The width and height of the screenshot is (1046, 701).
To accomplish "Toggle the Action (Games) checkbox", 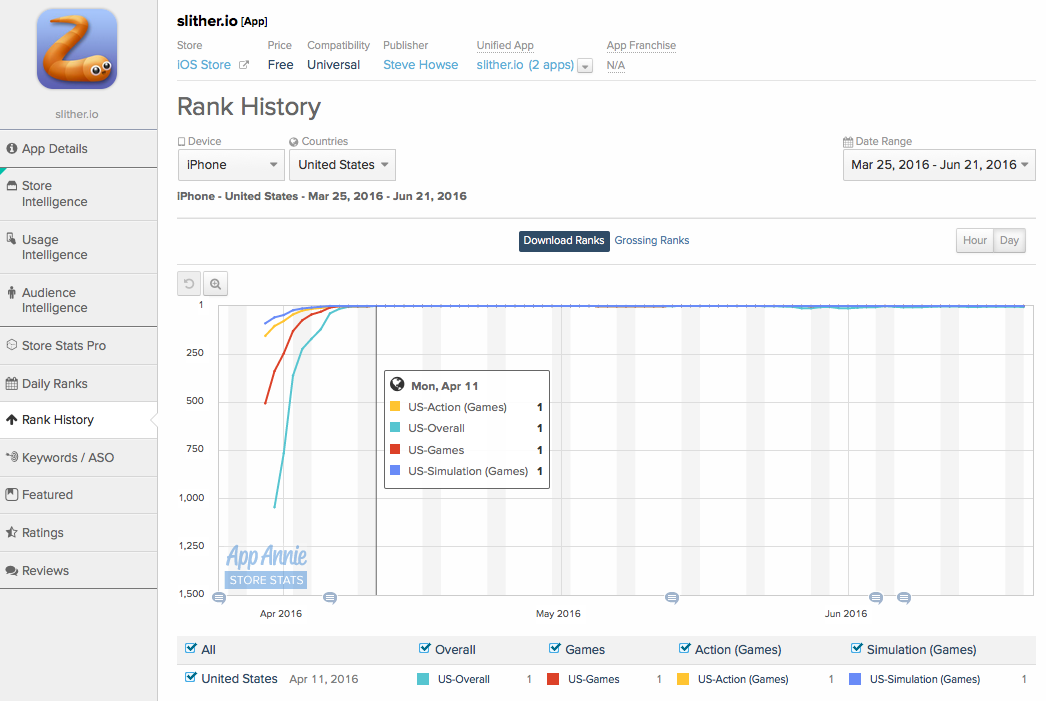I will [x=685, y=649].
